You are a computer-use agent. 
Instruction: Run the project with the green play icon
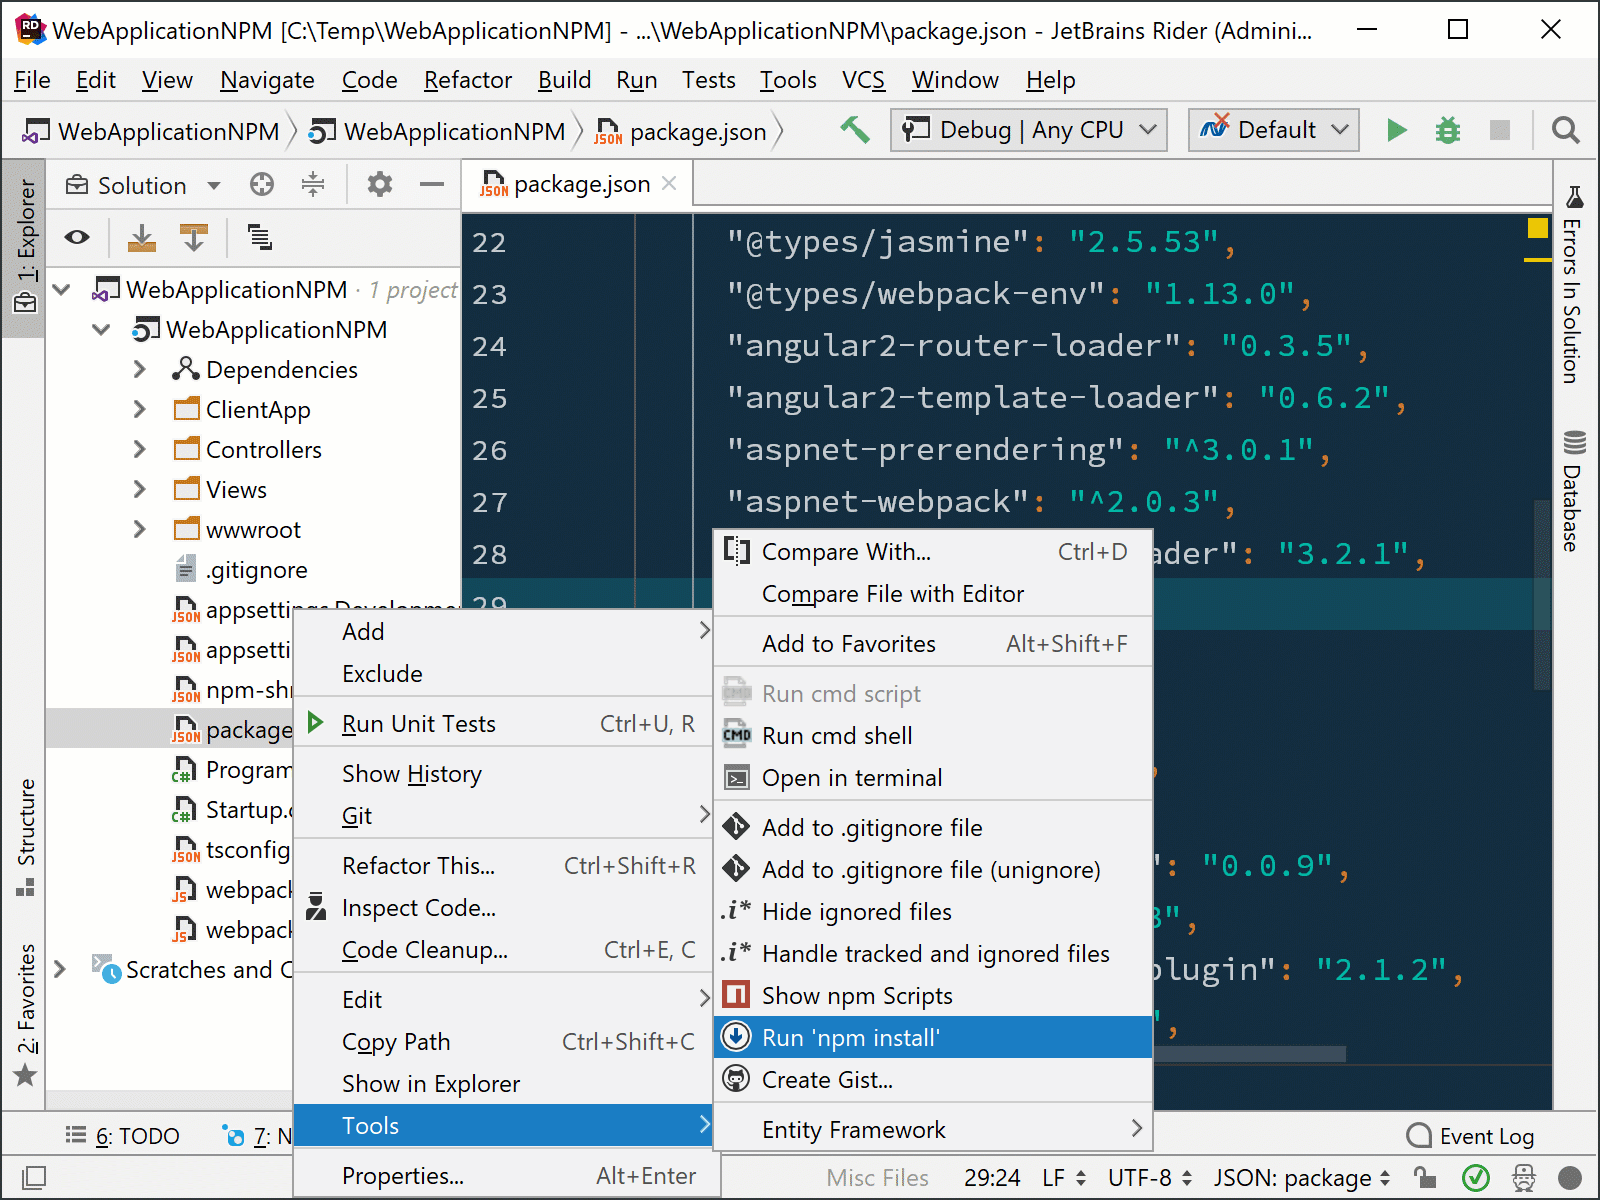tap(1396, 130)
